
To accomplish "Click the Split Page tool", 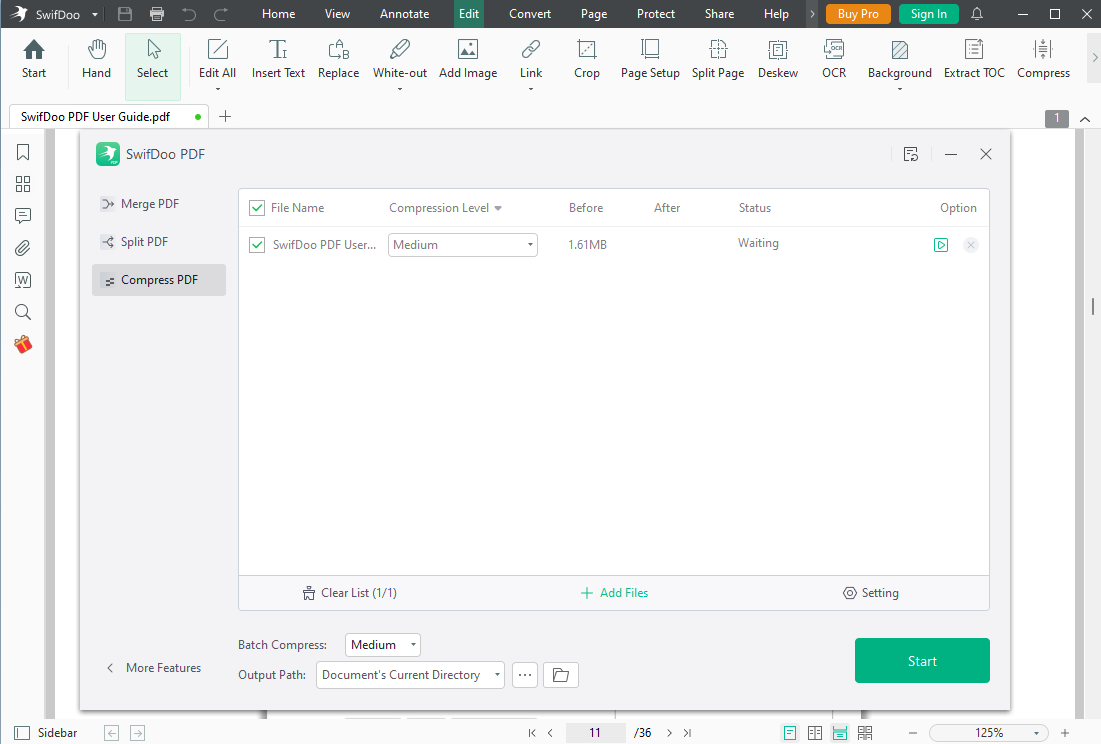I will [x=718, y=59].
